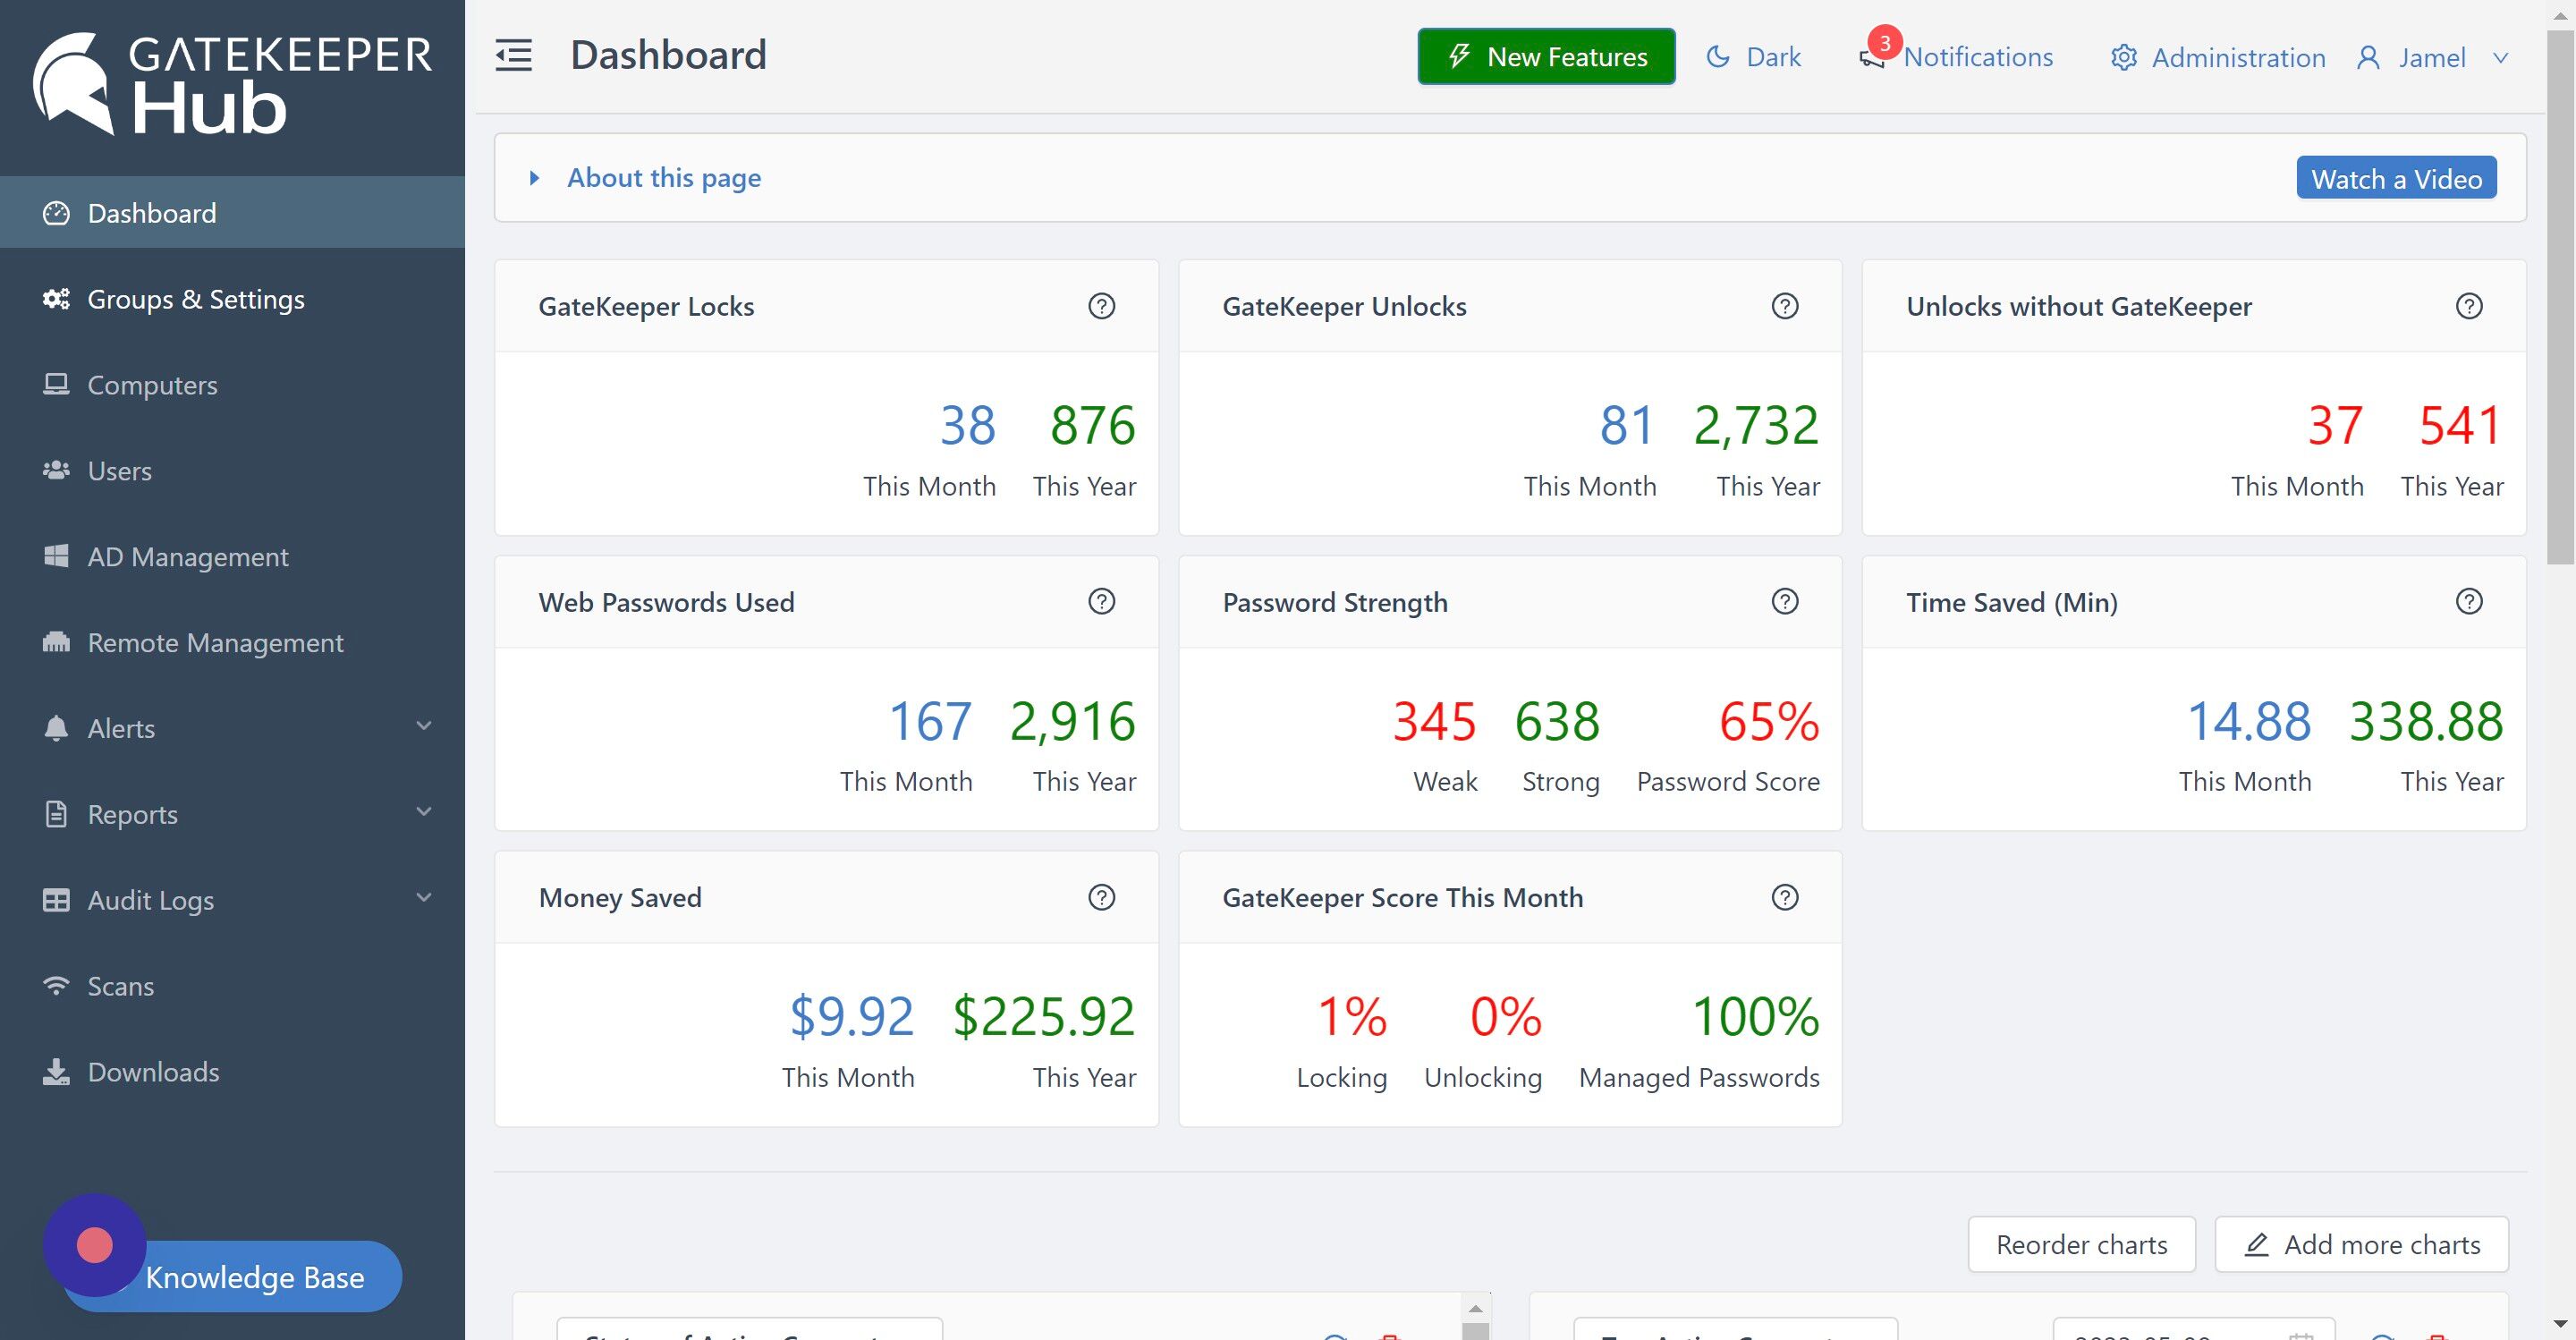This screenshot has width=2576, height=1340.
Task: Click the 345 Weak passwords value
Action: (x=1434, y=721)
